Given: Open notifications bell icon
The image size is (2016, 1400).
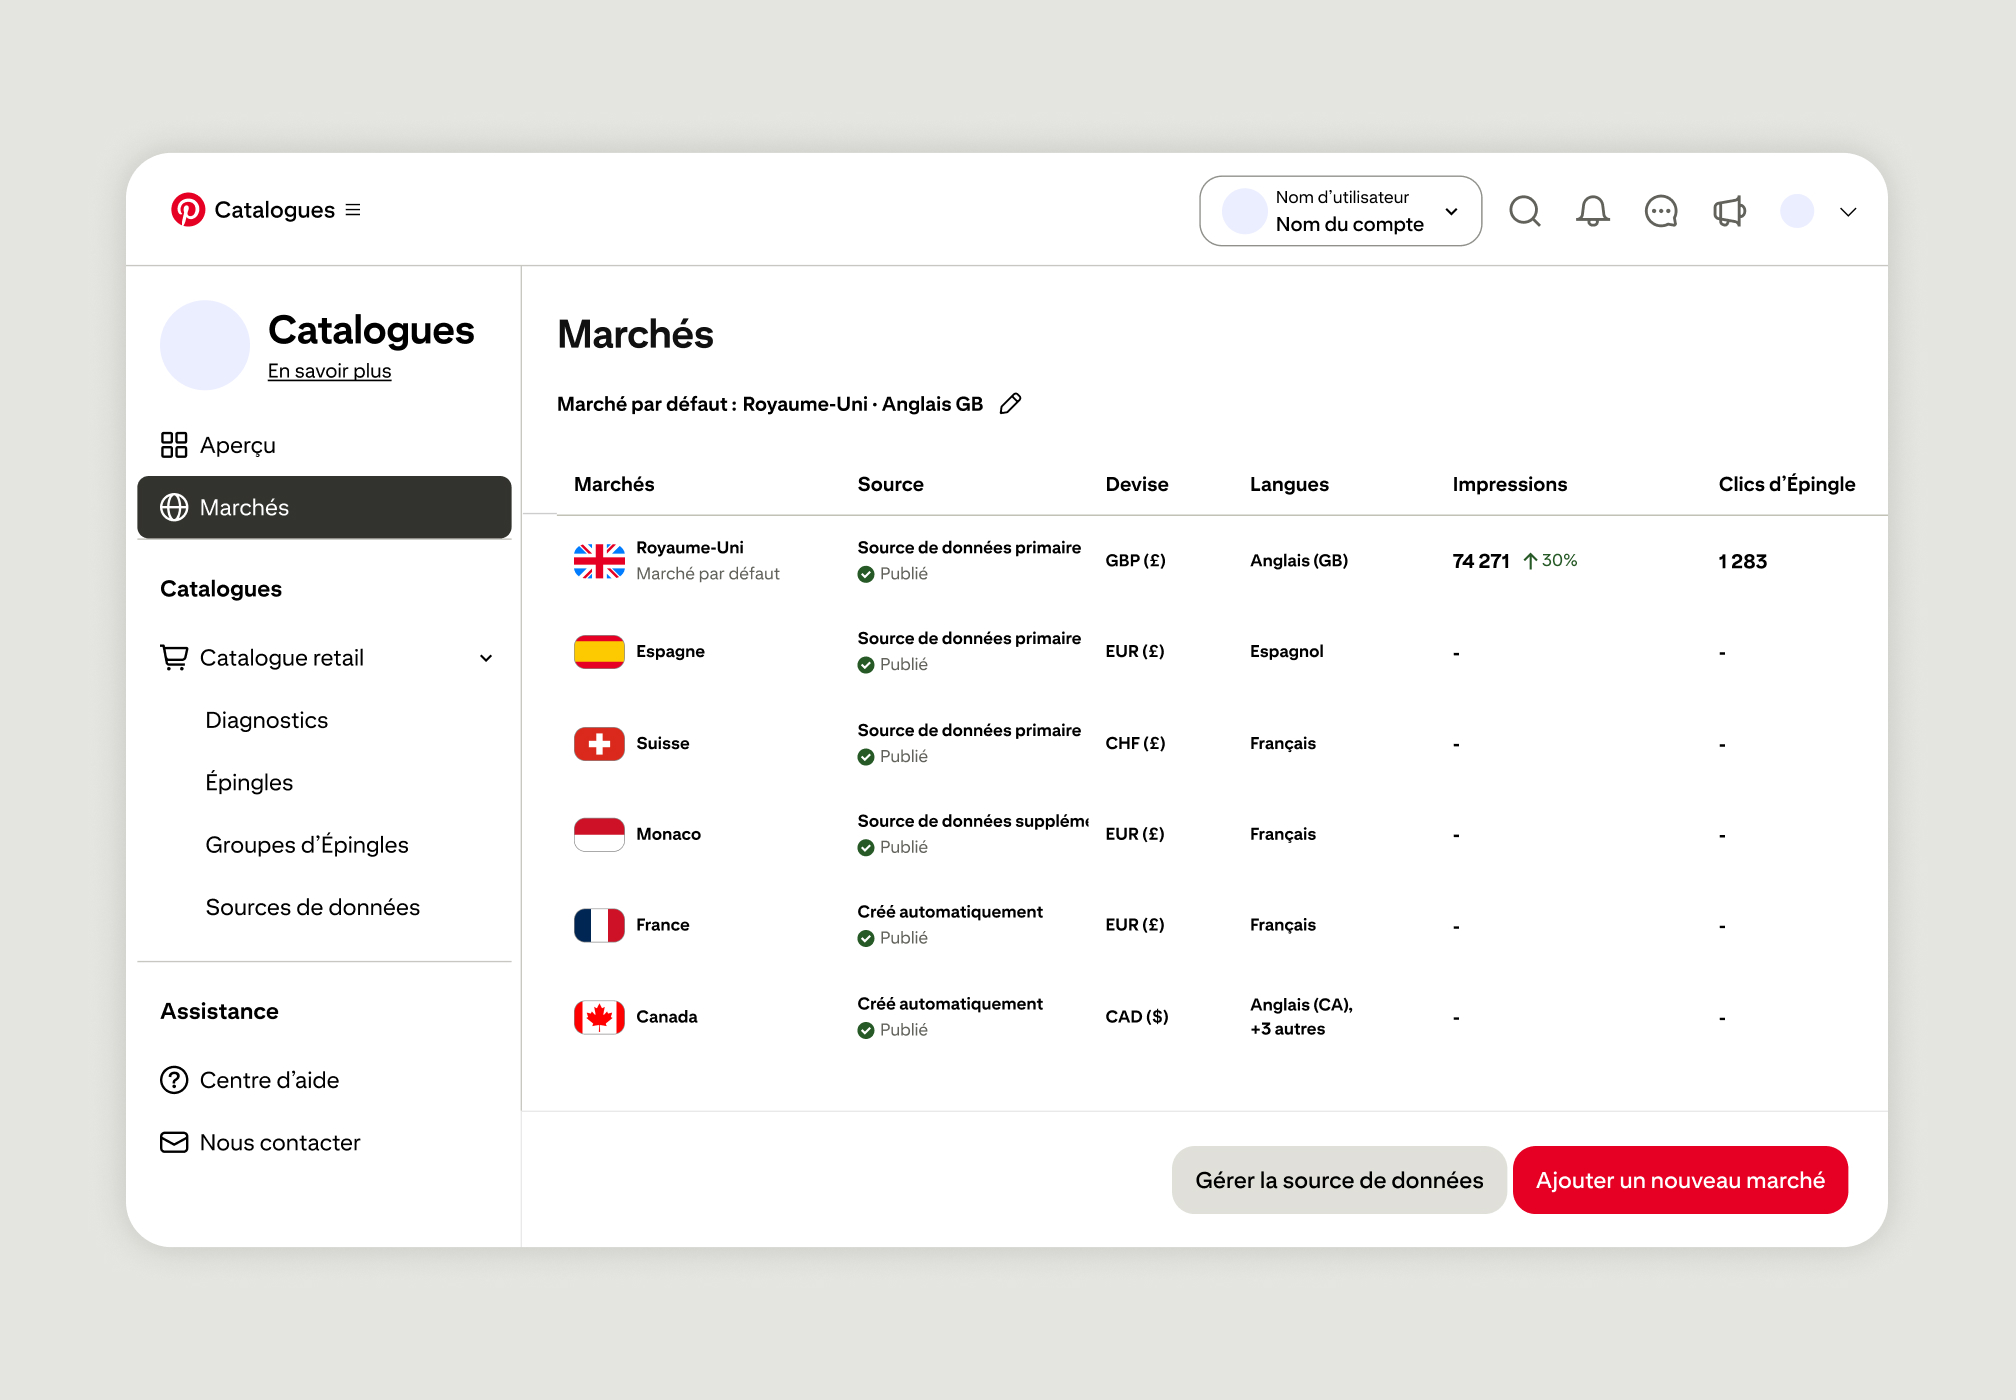Looking at the screenshot, I should pyautogui.click(x=1593, y=211).
